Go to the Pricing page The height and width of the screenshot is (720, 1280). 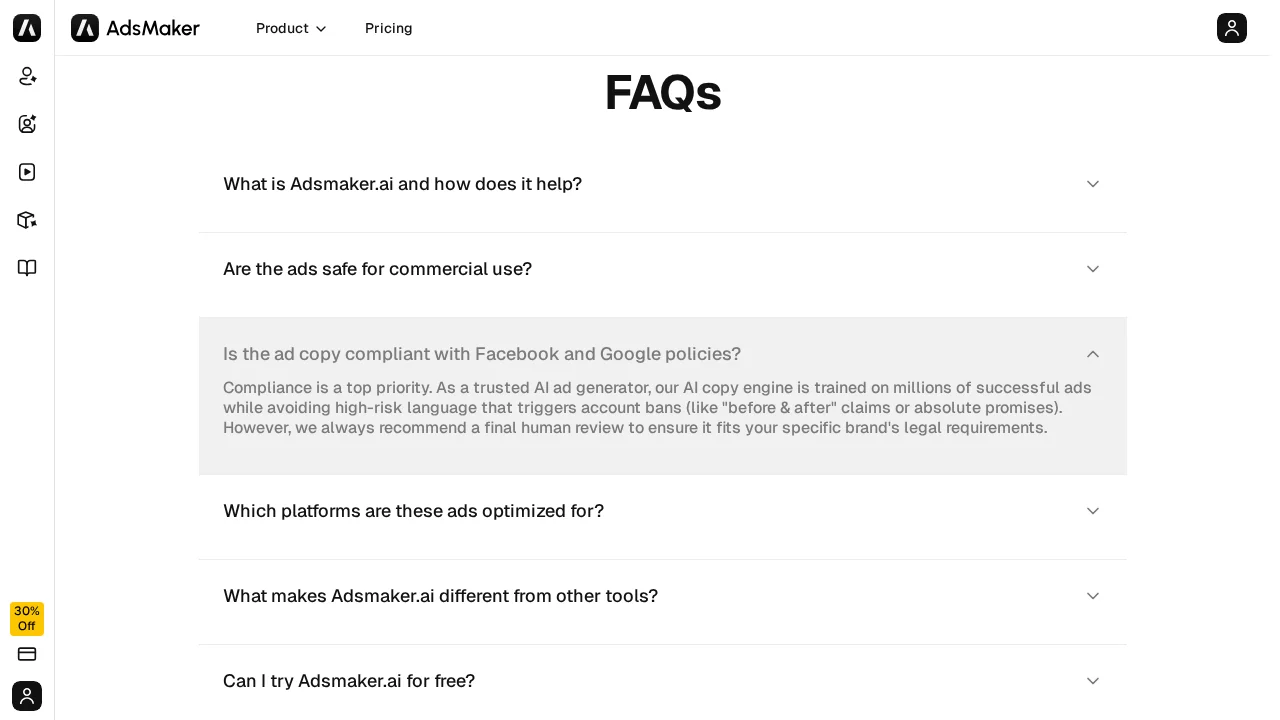tap(389, 28)
